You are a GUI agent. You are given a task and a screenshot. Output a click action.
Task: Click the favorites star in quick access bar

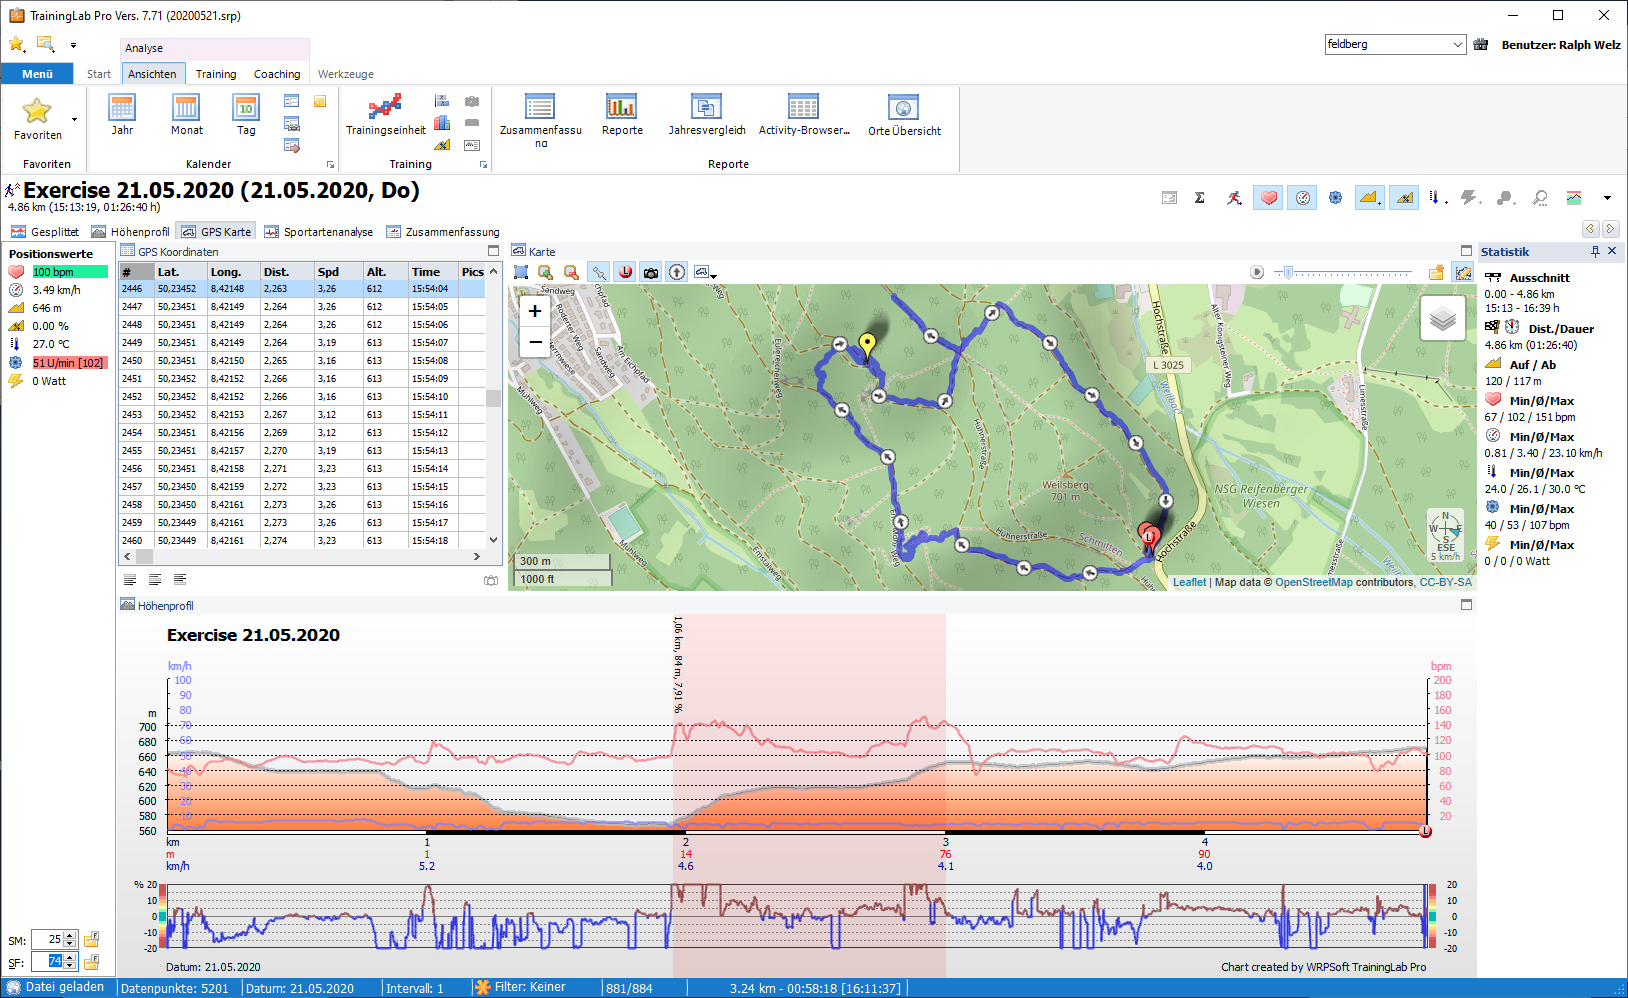17,44
